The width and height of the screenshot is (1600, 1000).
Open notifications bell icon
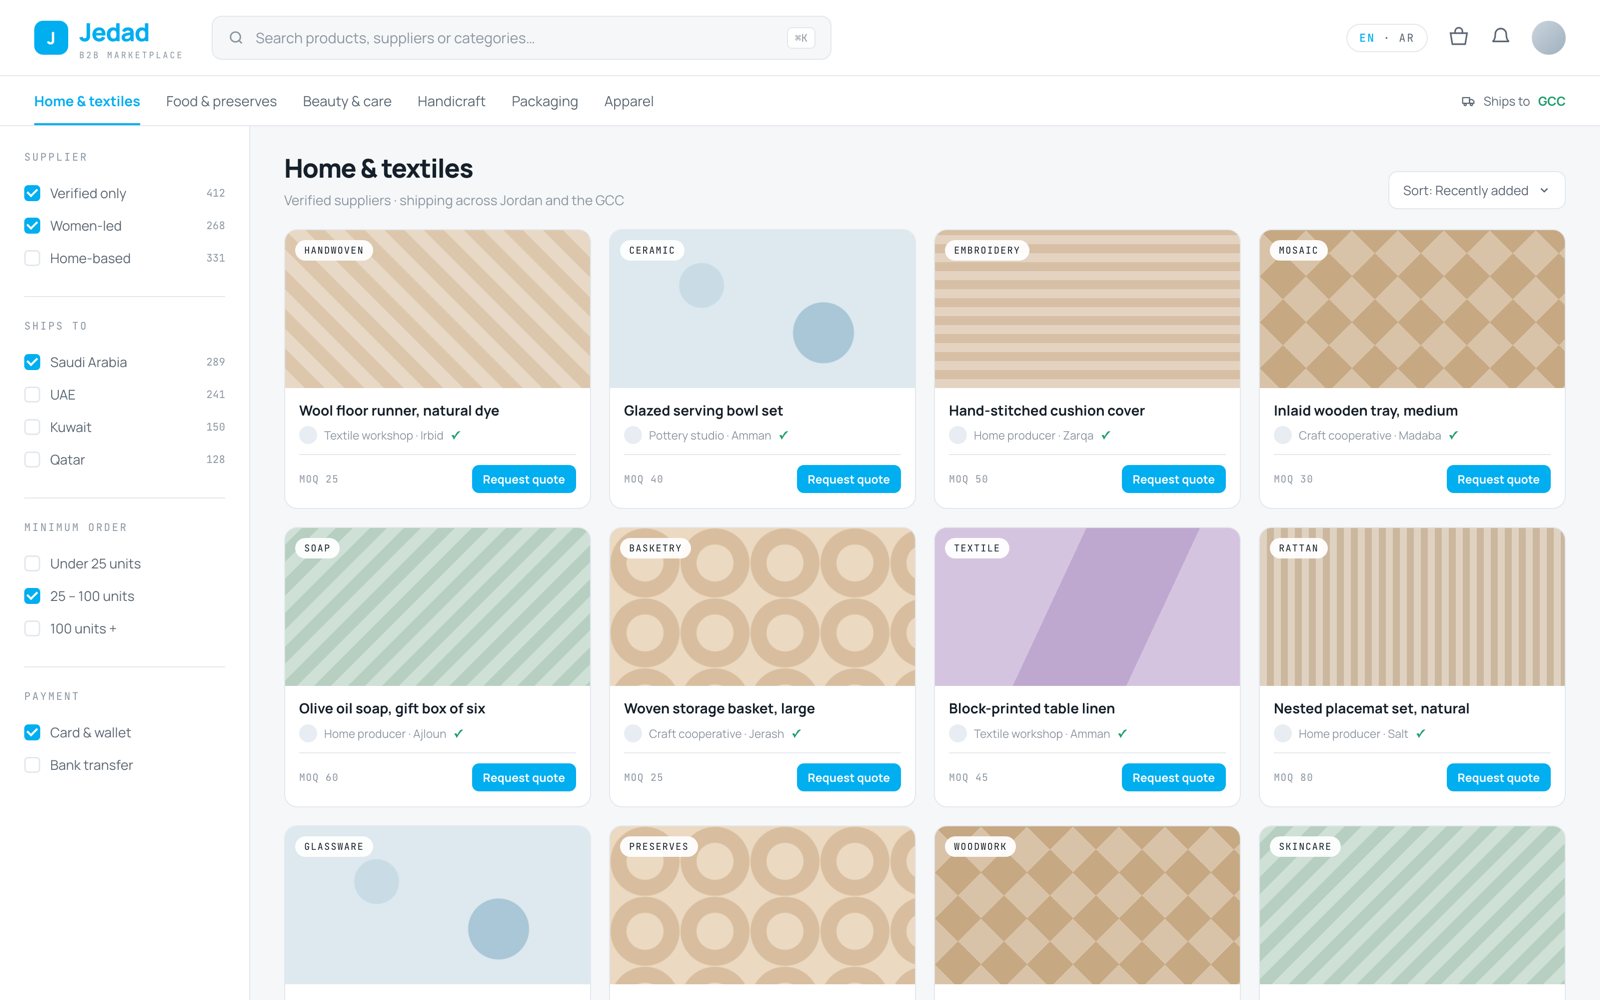coord(1501,37)
